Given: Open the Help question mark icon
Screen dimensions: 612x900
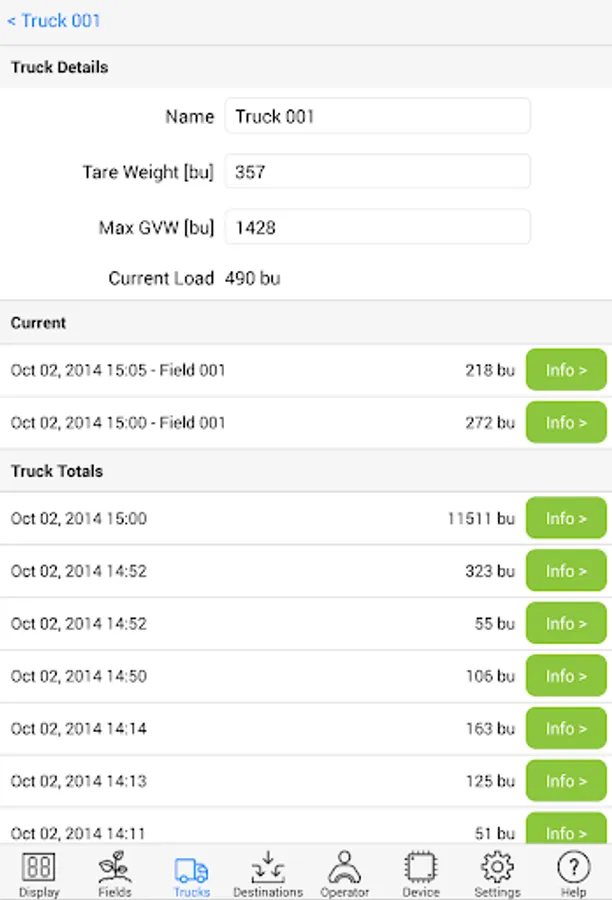Looking at the screenshot, I should 574,867.
